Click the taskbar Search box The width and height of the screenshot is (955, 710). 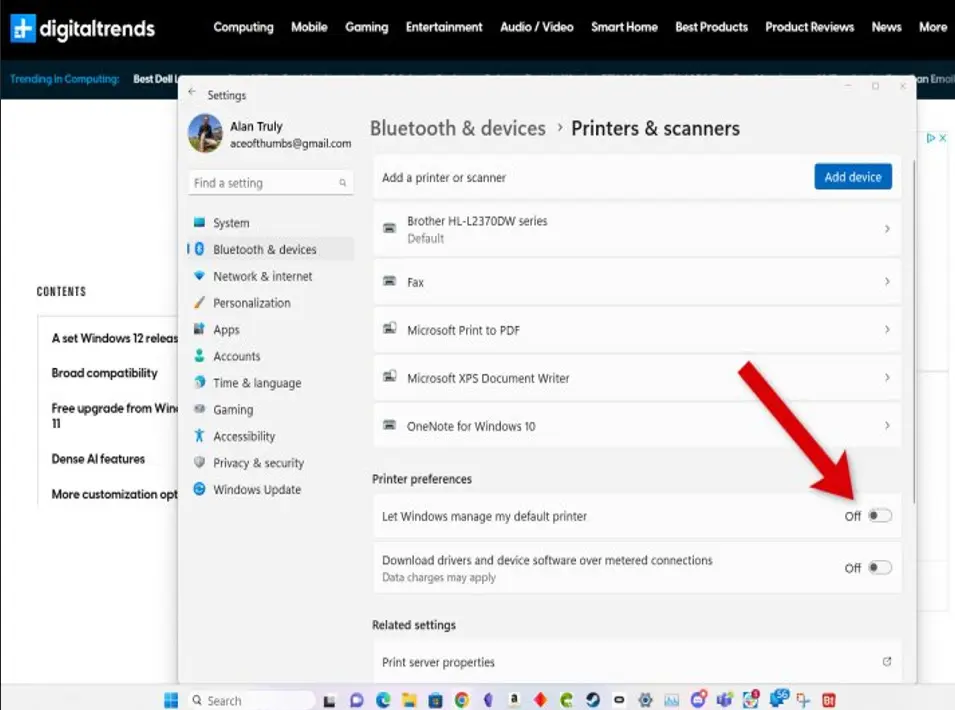[251, 700]
